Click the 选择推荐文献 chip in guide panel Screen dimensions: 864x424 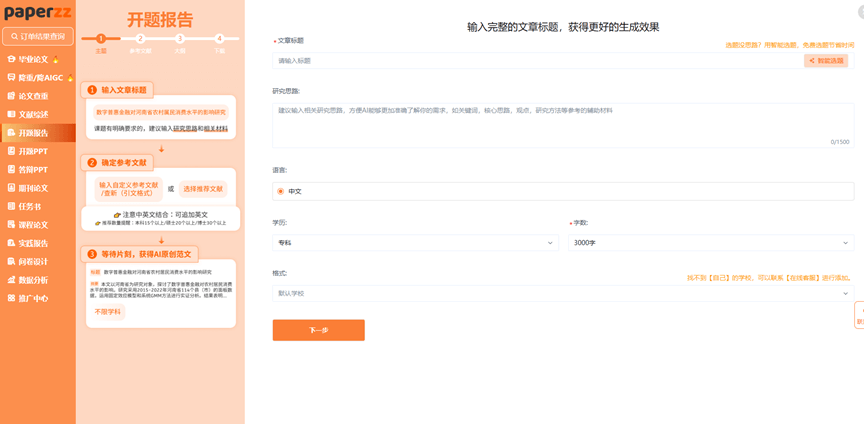point(203,189)
